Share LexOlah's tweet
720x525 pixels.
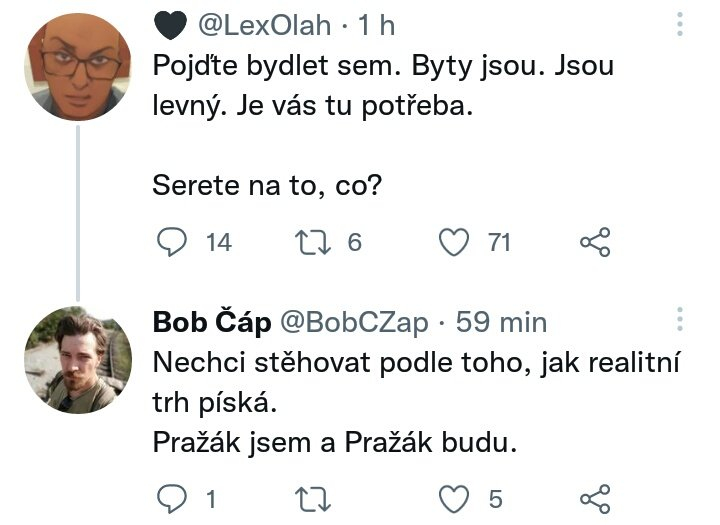coord(595,242)
